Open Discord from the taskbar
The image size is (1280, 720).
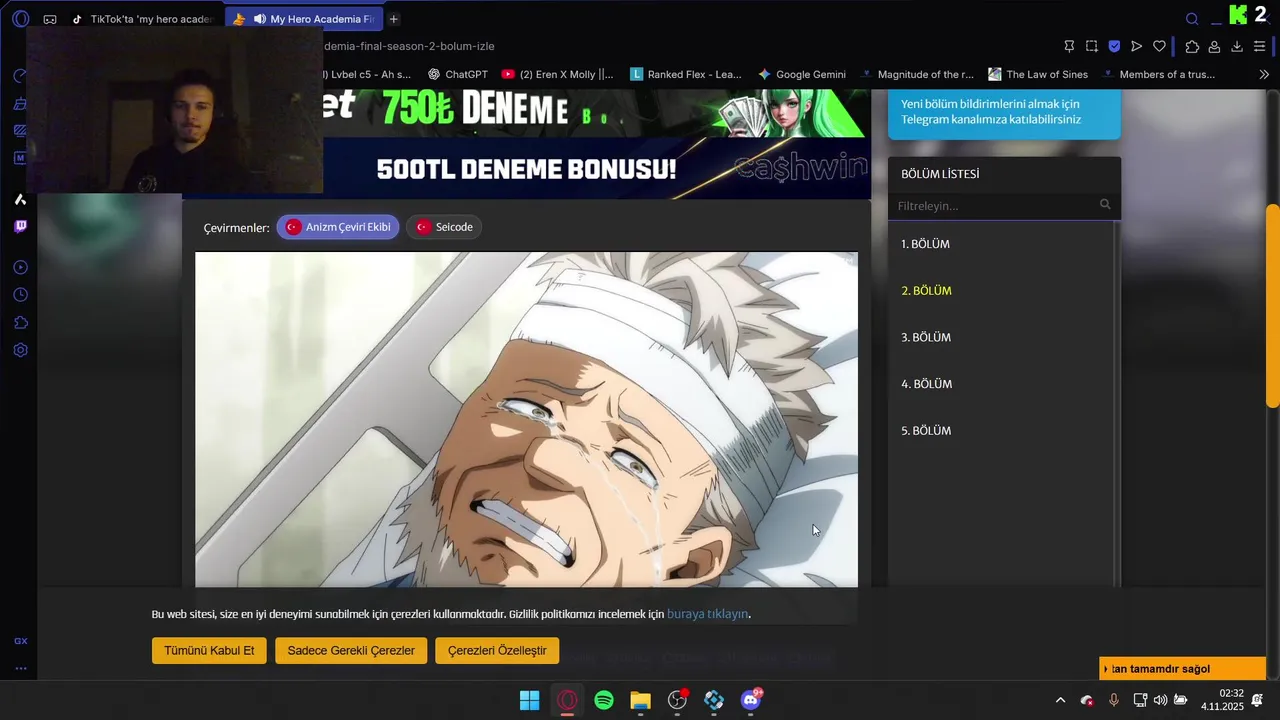751,700
